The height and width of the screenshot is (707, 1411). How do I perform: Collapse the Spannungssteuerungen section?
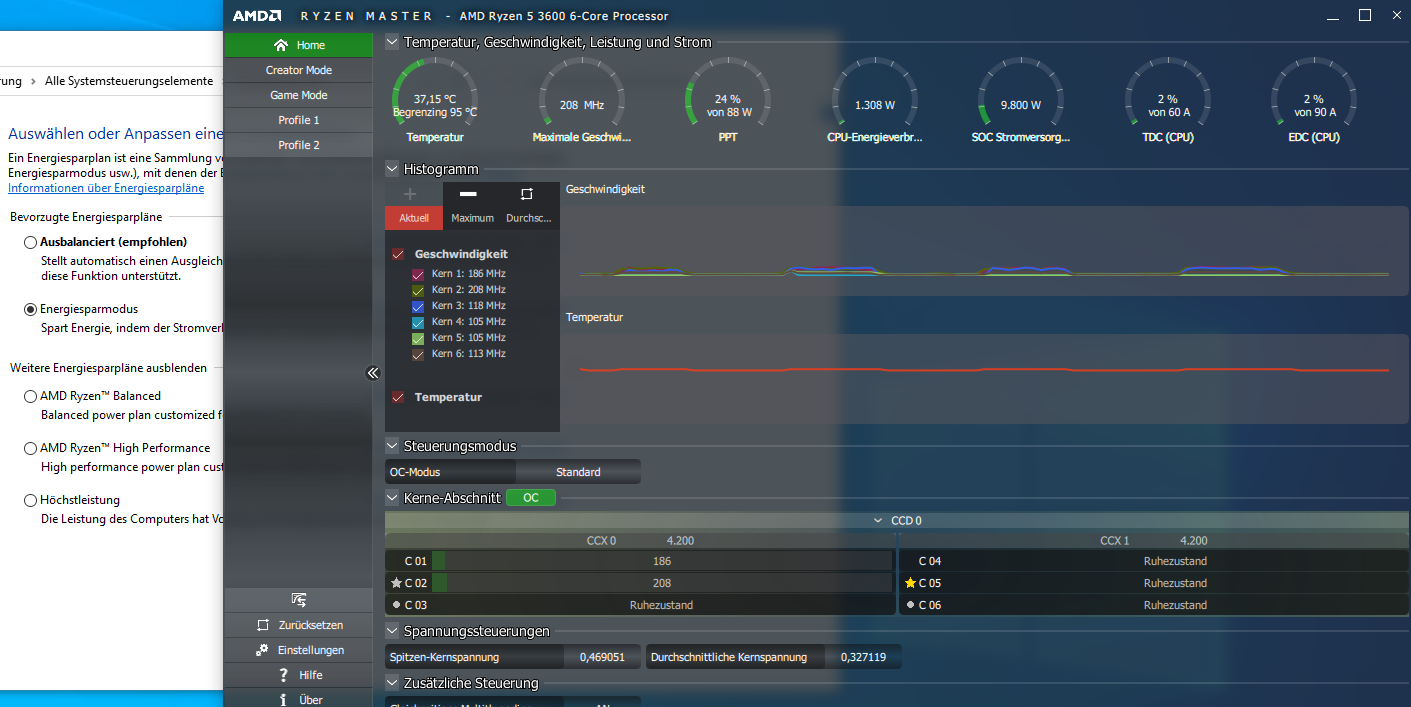pos(392,631)
